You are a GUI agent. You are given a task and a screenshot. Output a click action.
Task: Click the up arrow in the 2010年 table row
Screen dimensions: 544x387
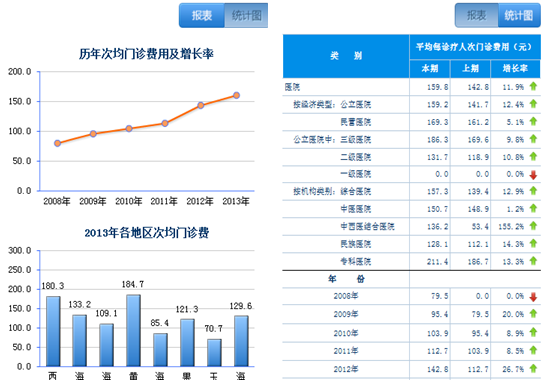point(533,333)
